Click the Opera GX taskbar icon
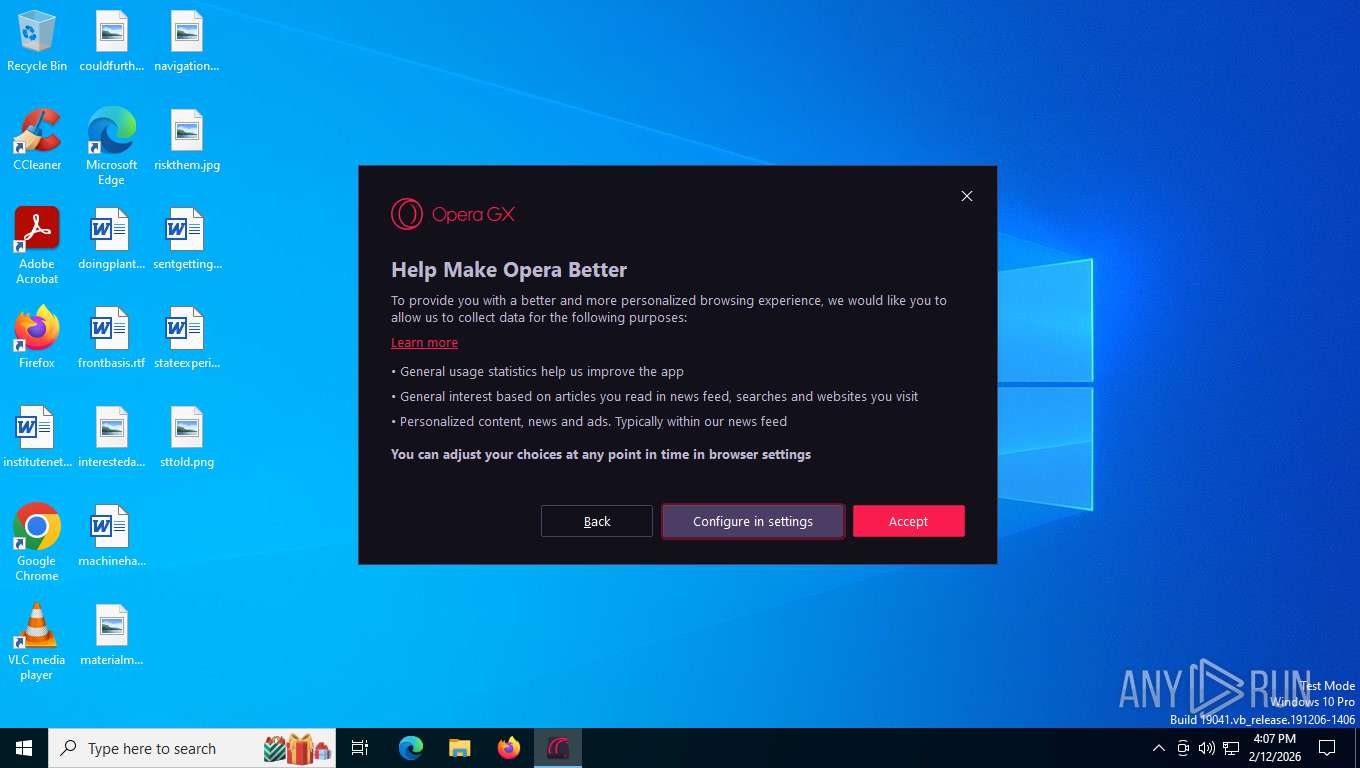The width and height of the screenshot is (1360, 768). point(558,748)
